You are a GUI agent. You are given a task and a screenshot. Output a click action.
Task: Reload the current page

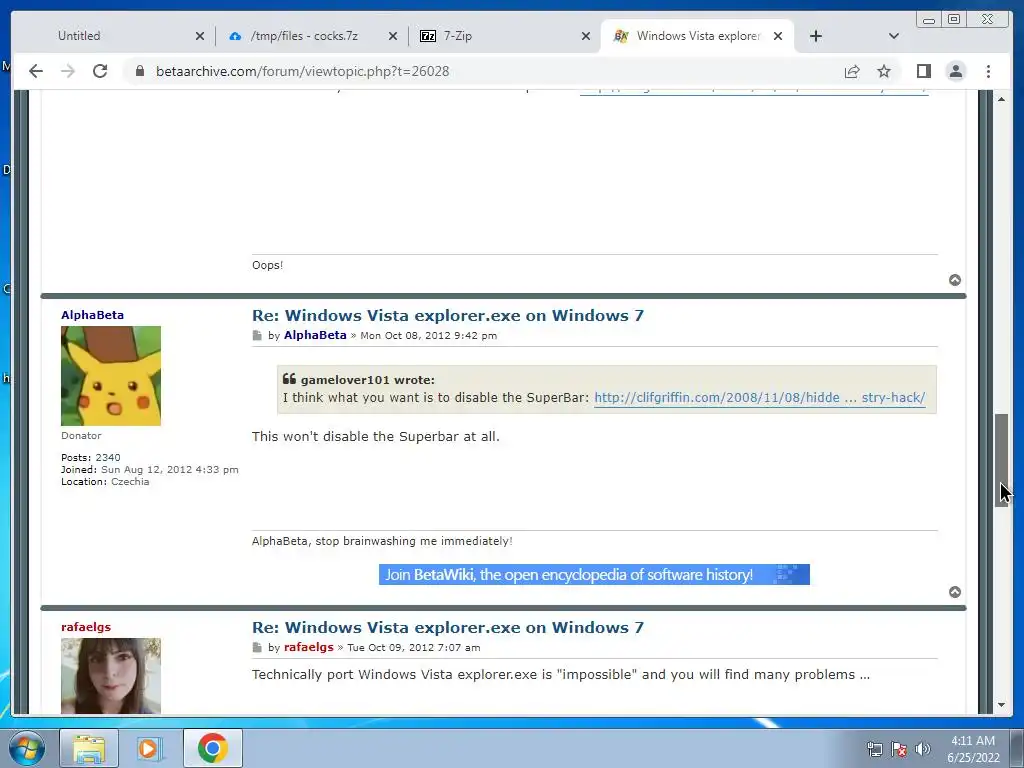coord(100,71)
